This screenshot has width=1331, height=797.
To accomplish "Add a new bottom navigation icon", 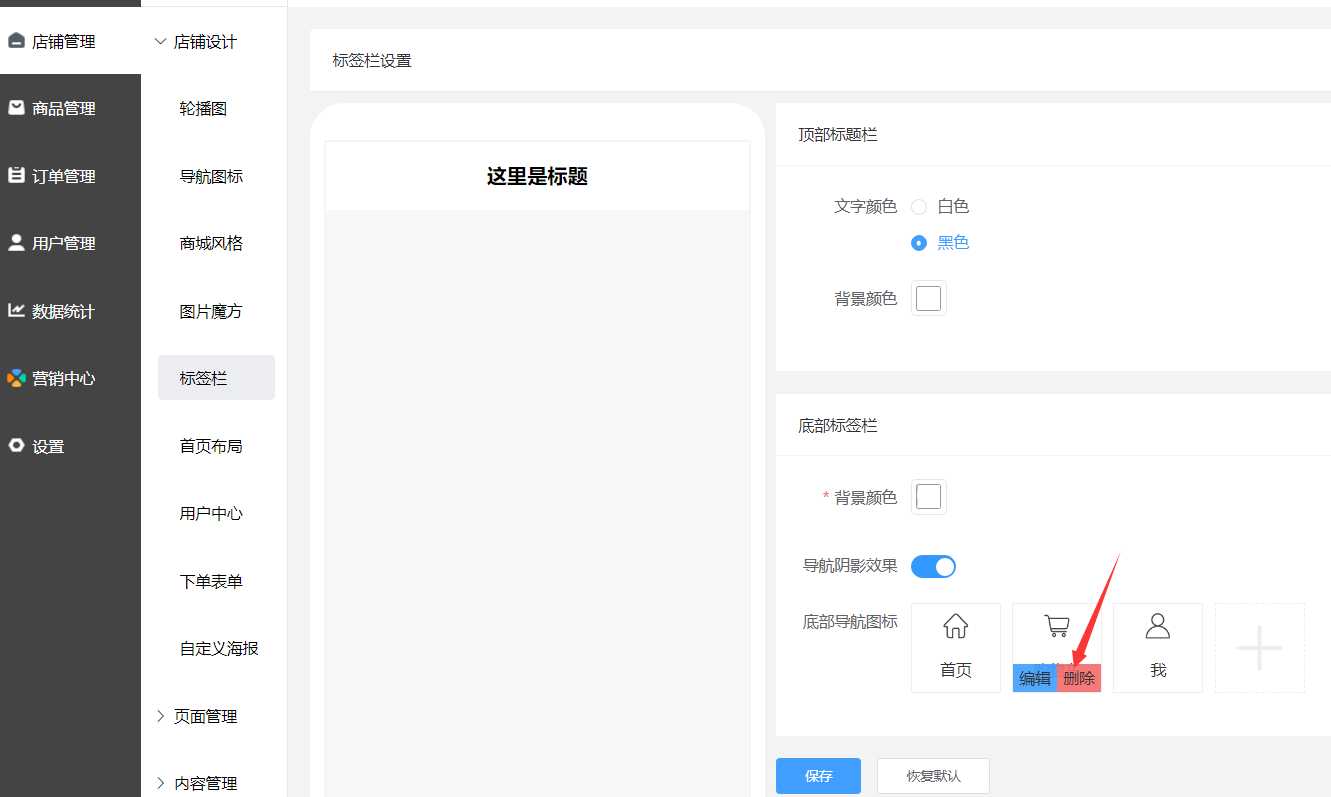I will coord(1260,648).
